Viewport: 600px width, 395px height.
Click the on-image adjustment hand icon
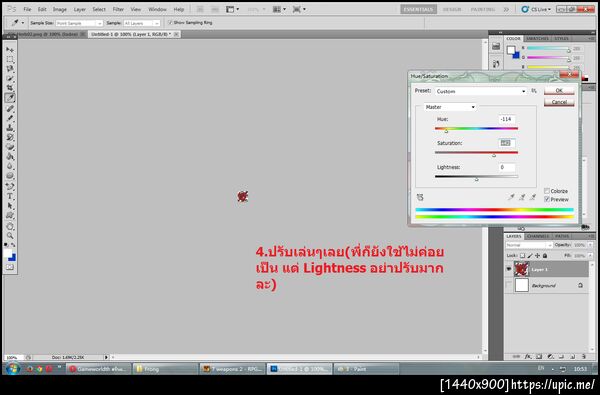[x=420, y=197]
